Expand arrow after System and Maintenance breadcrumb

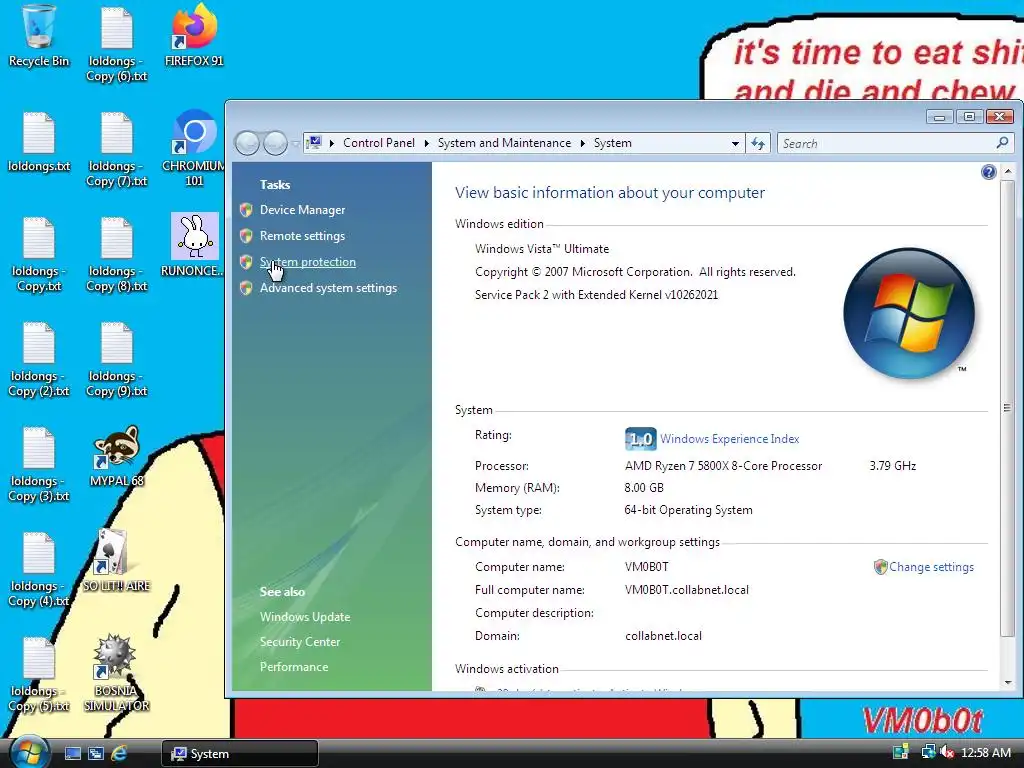point(583,143)
